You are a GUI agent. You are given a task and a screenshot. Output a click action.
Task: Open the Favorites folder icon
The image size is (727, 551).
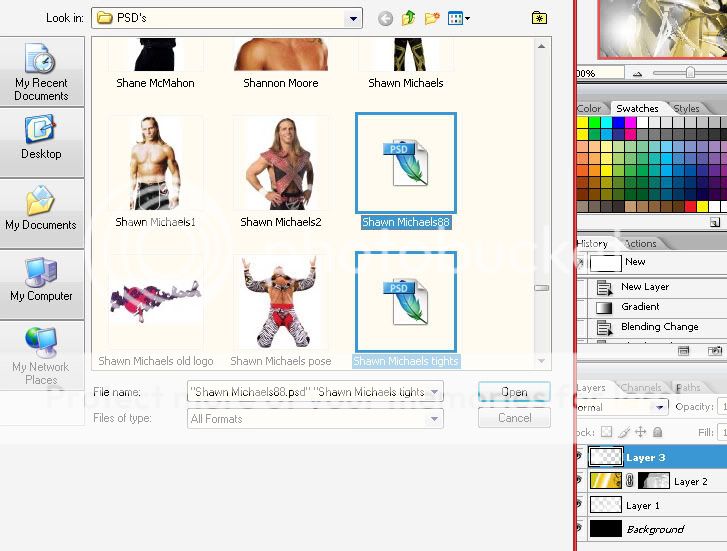(539, 18)
